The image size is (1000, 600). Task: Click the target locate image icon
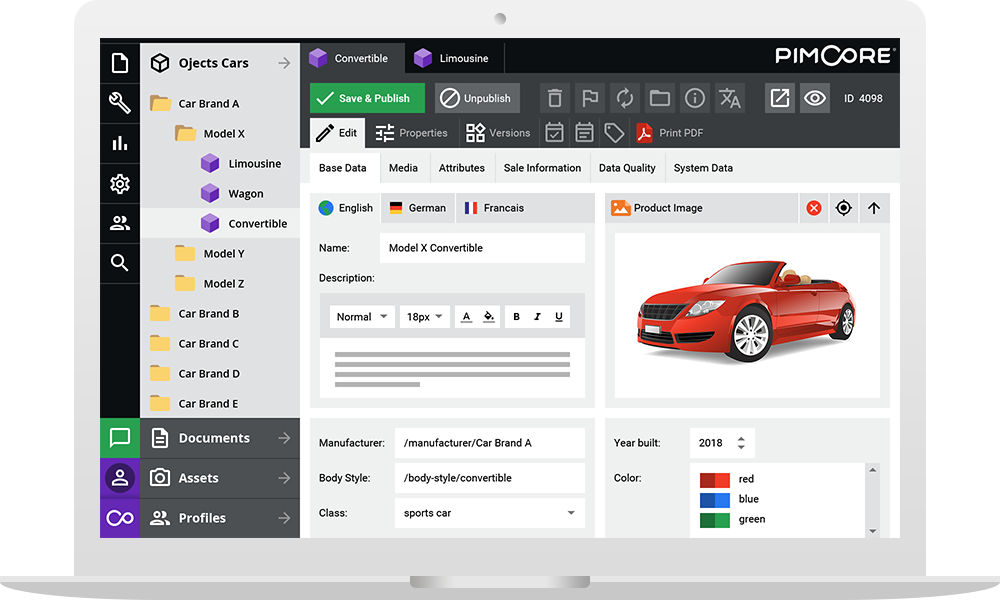[844, 208]
